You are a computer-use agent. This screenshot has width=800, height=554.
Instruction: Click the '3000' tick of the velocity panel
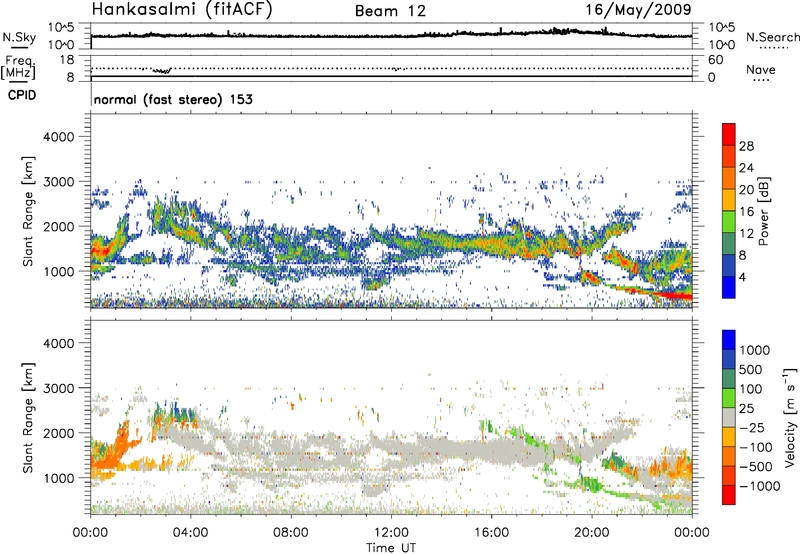click(x=59, y=388)
